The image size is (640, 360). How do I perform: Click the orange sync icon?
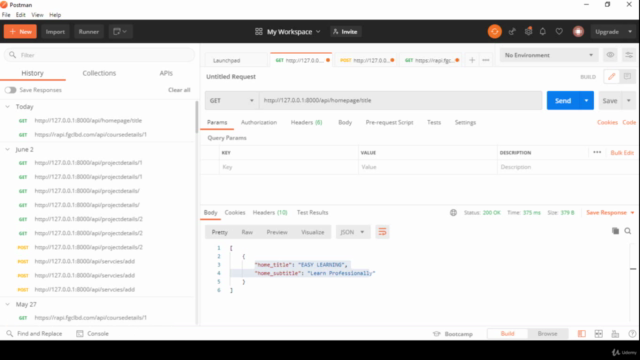tap(494, 31)
